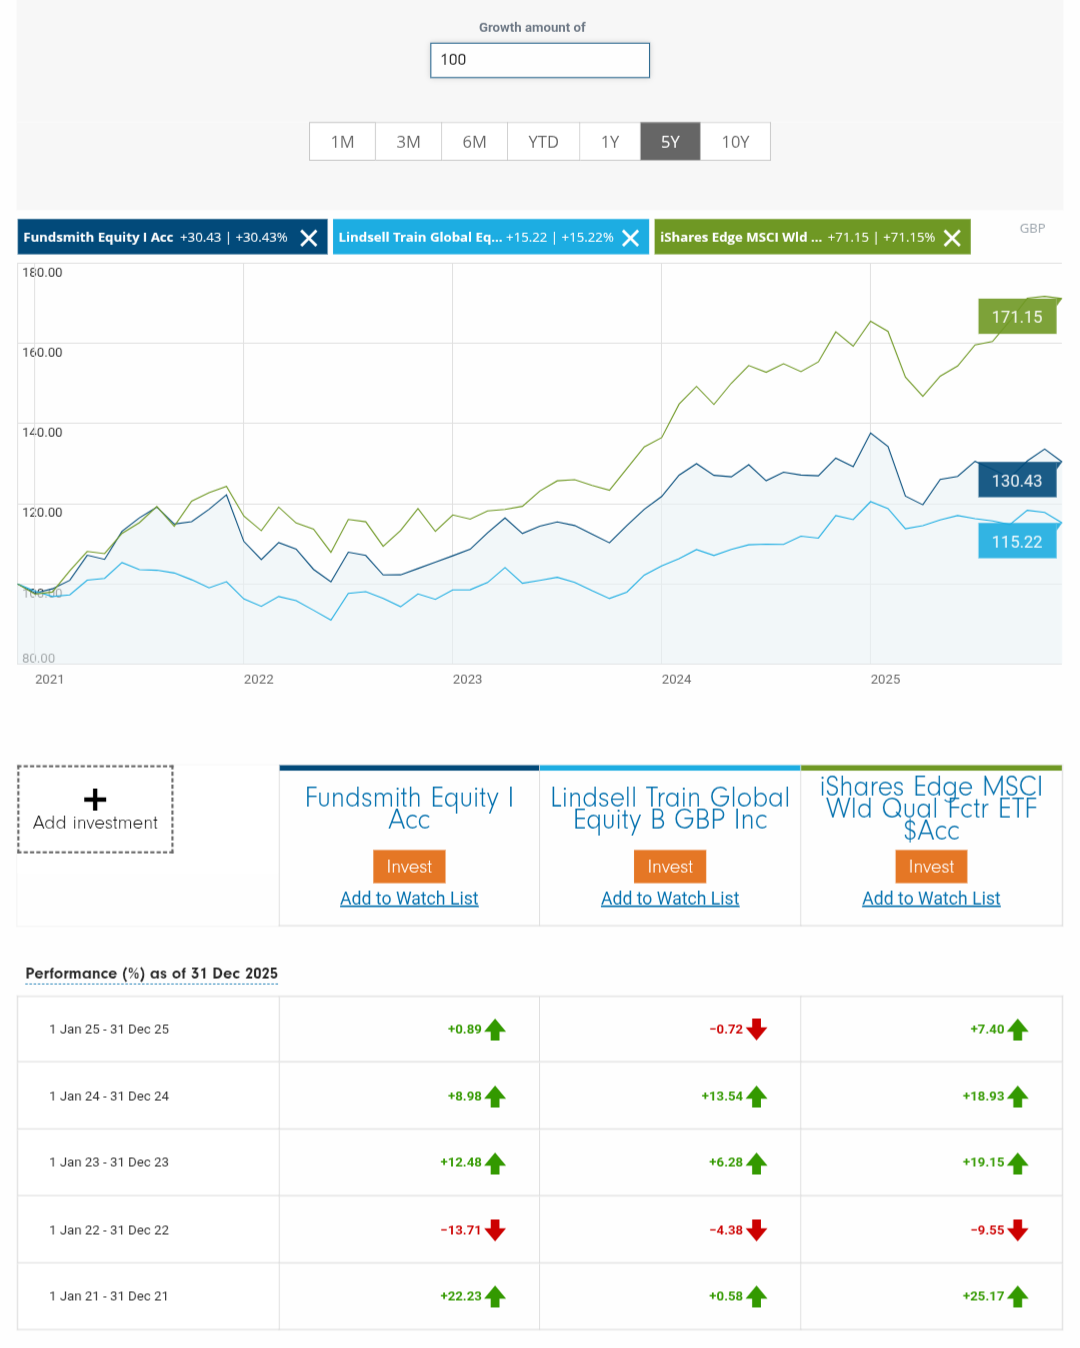This screenshot has height=1348, width=1080.
Task: Click the +22.23 up arrow for Fundsmith 2021
Action: tap(495, 1297)
